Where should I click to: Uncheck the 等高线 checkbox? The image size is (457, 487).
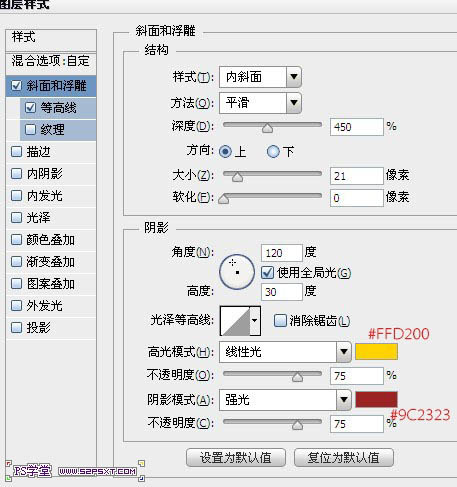pos(30,108)
